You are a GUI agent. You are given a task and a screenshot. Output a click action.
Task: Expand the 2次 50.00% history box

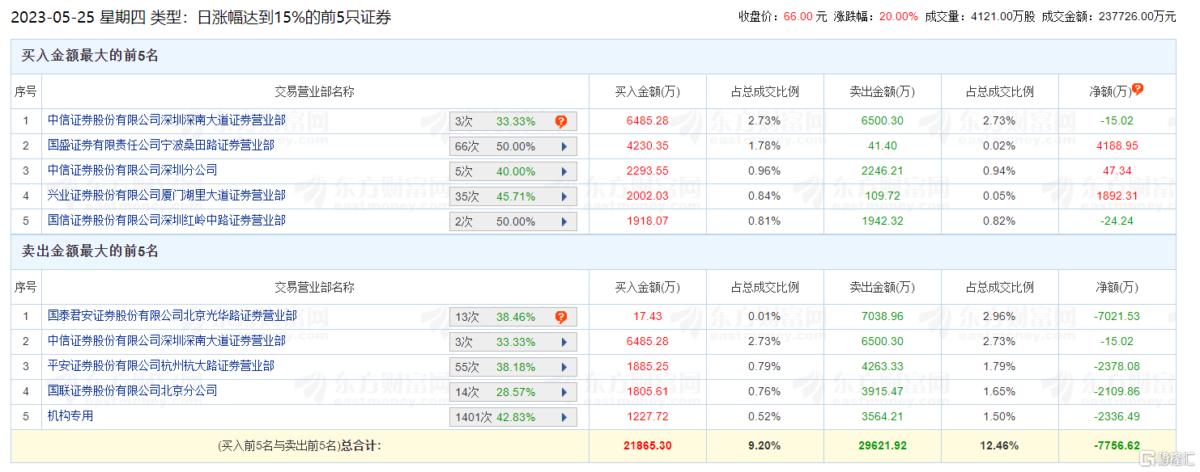click(514, 221)
